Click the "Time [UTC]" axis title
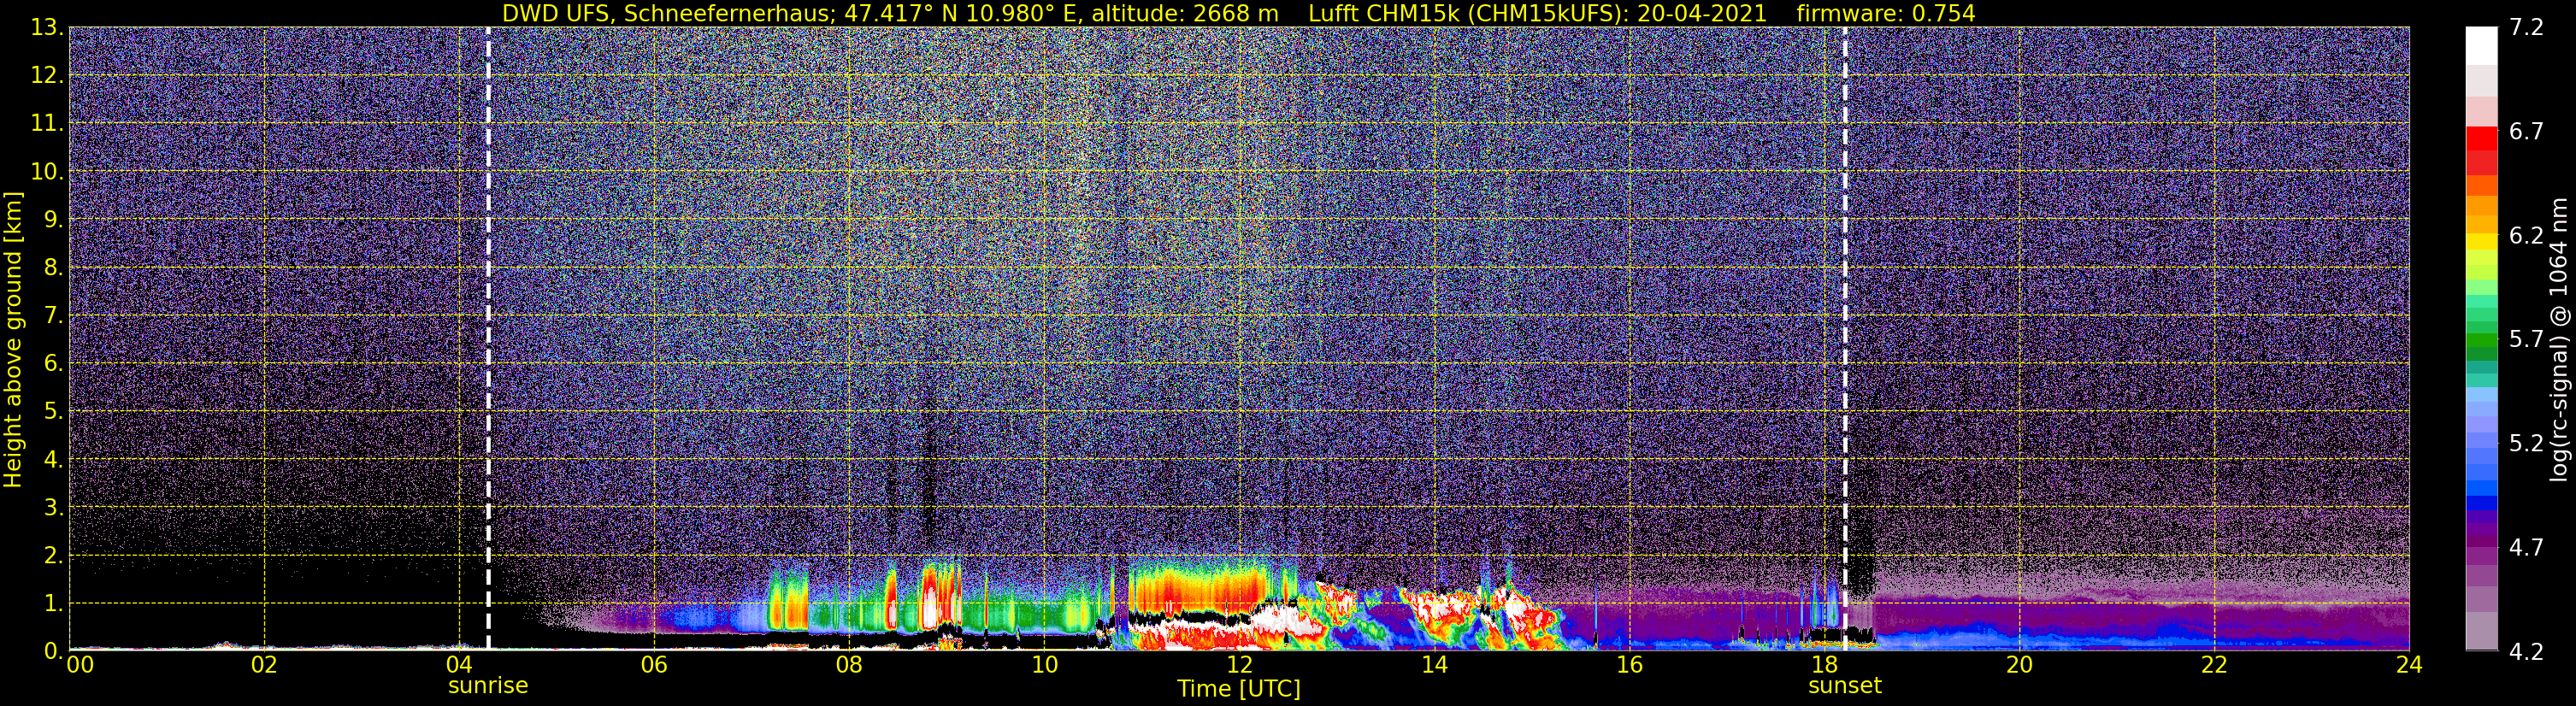The width and height of the screenshot is (2576, 706). click(1239, 689)
